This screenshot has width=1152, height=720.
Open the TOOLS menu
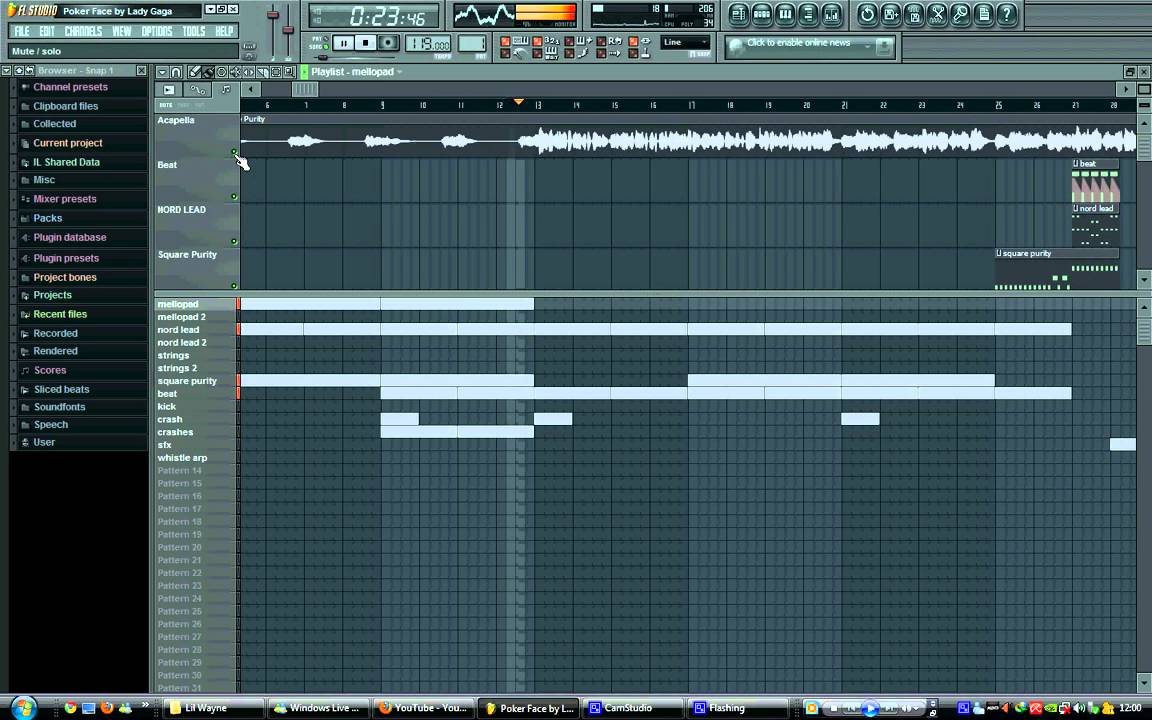(194, 31)
